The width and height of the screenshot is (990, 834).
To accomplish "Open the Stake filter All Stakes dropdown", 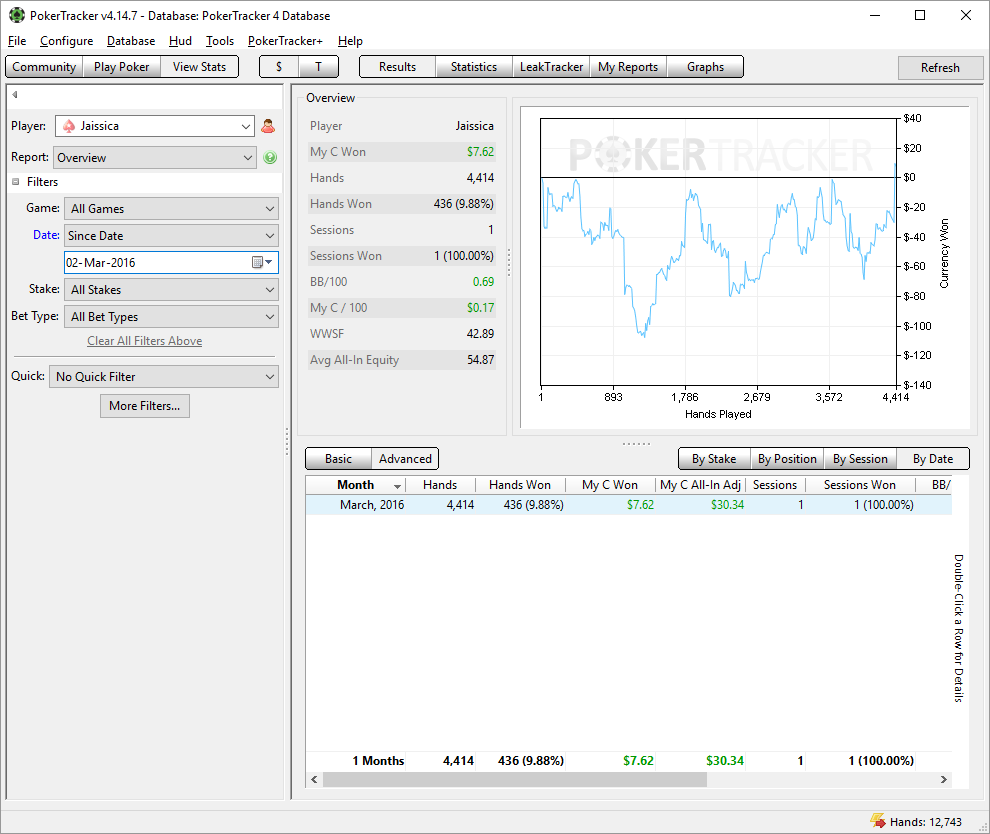I will tap(171, 290).
